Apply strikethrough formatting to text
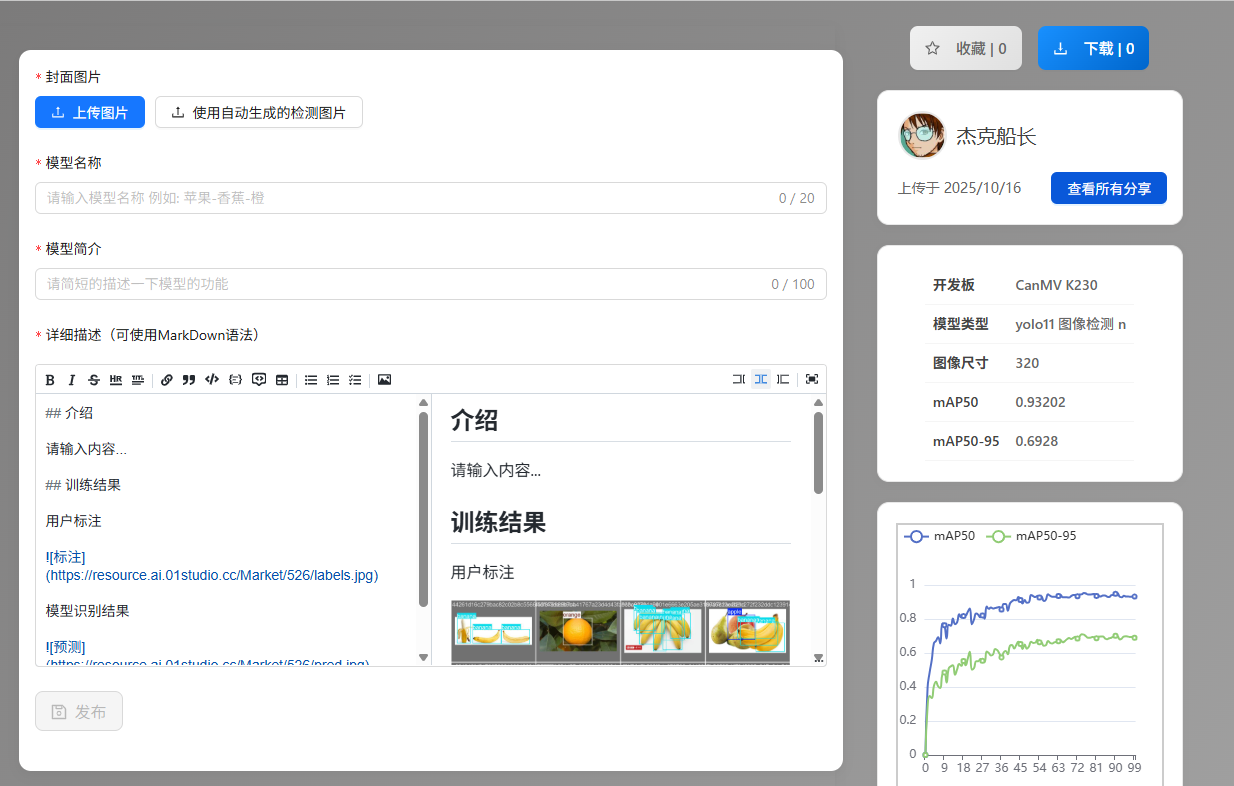1234x786 pixels. coord(94,380)
